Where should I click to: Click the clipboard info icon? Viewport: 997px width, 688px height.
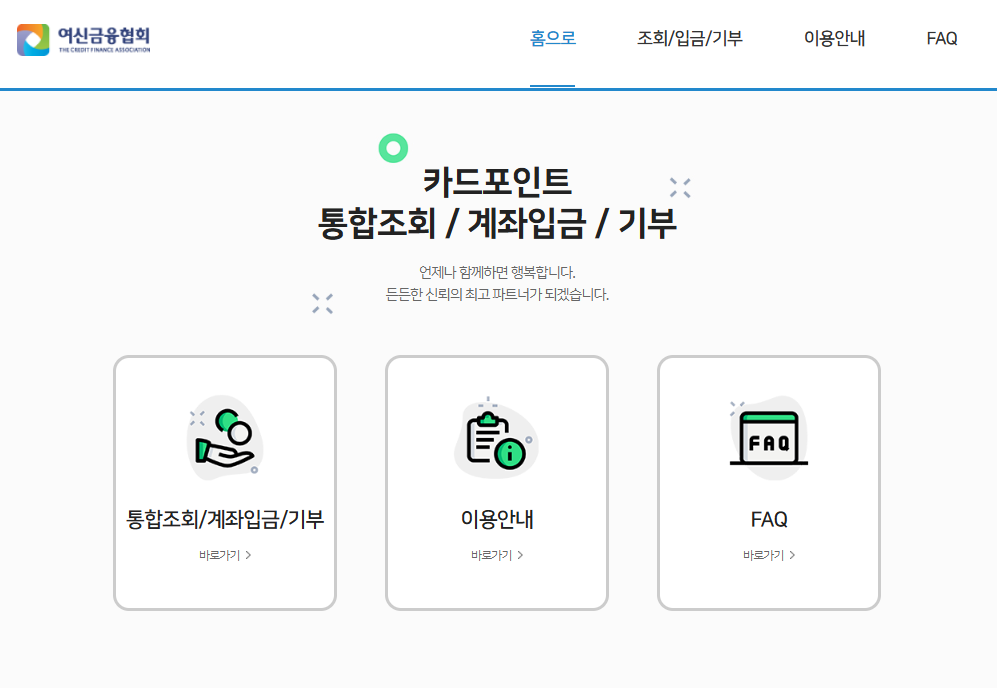point(497,438)
